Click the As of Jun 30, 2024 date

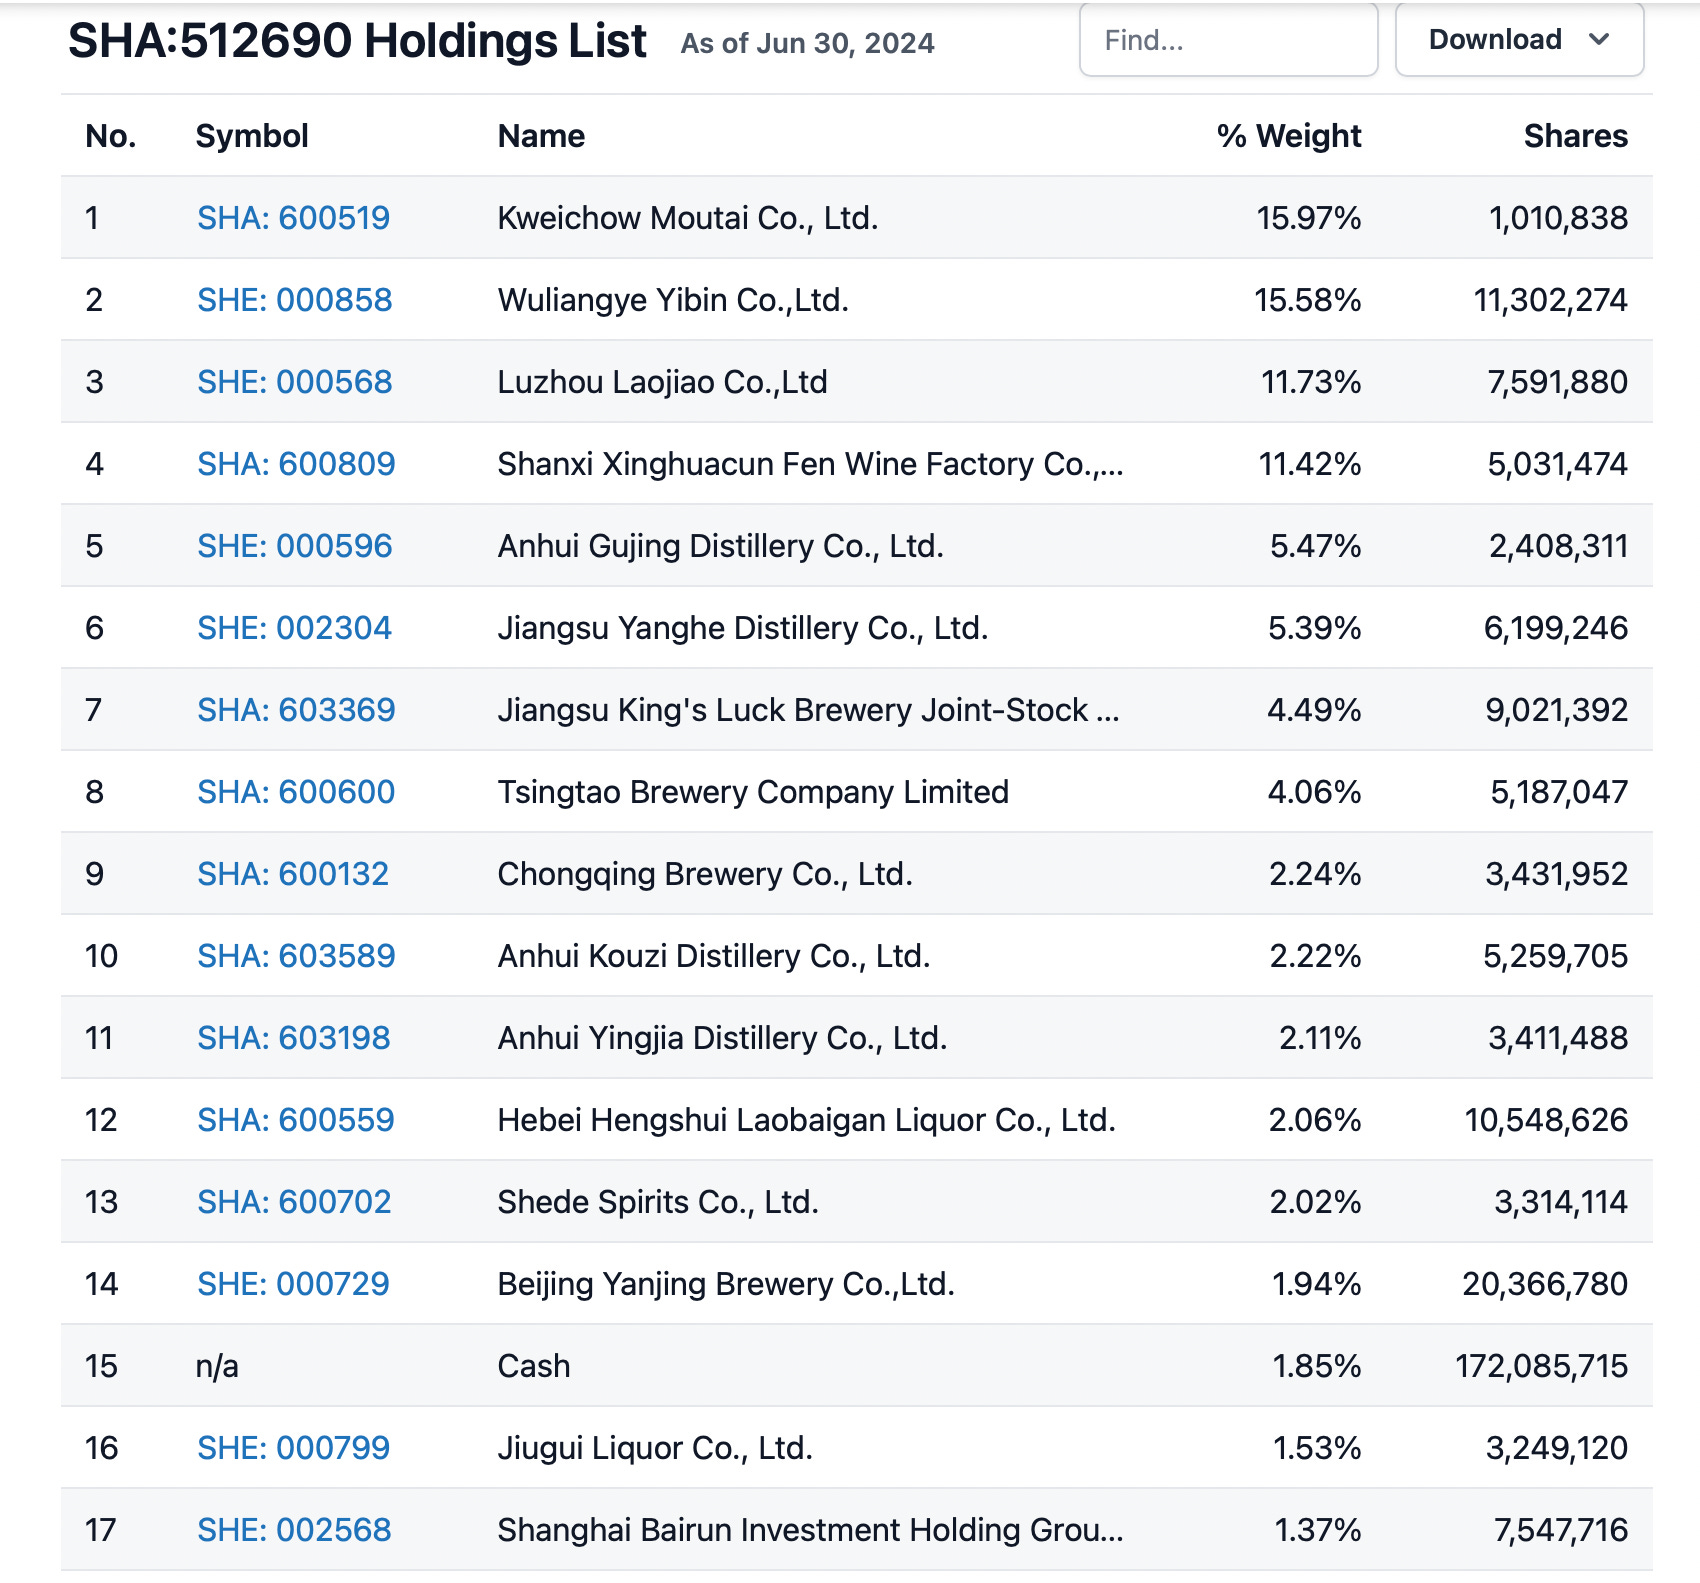click(x=807, y=43)
